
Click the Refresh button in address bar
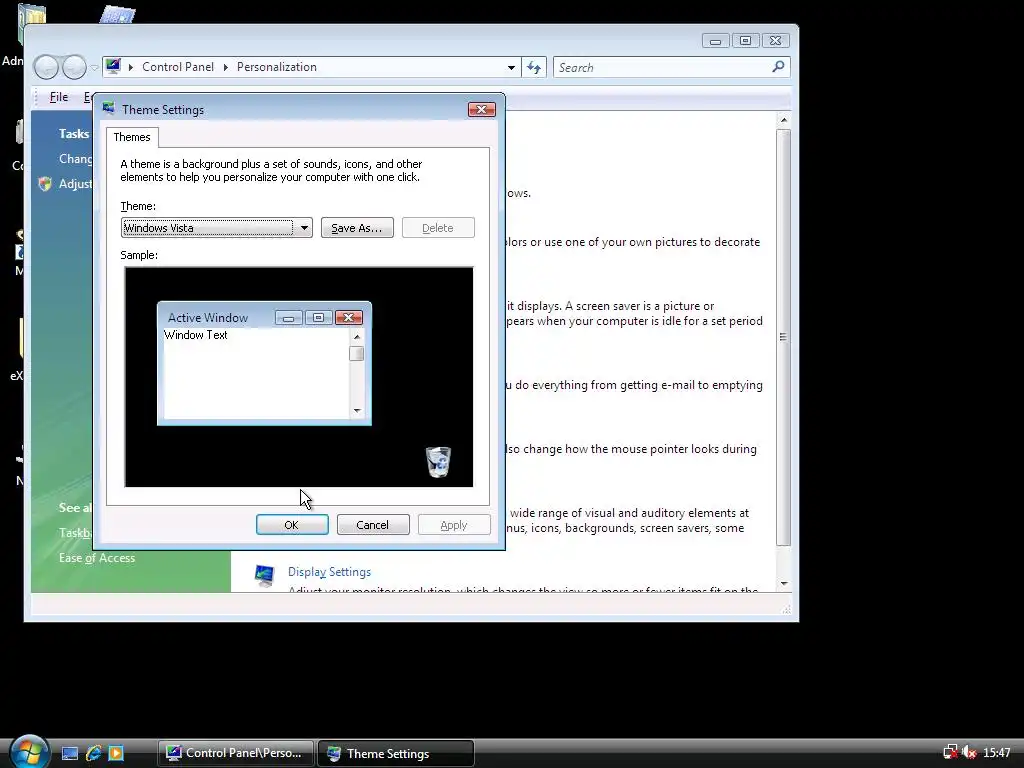(x=534, y=67)
